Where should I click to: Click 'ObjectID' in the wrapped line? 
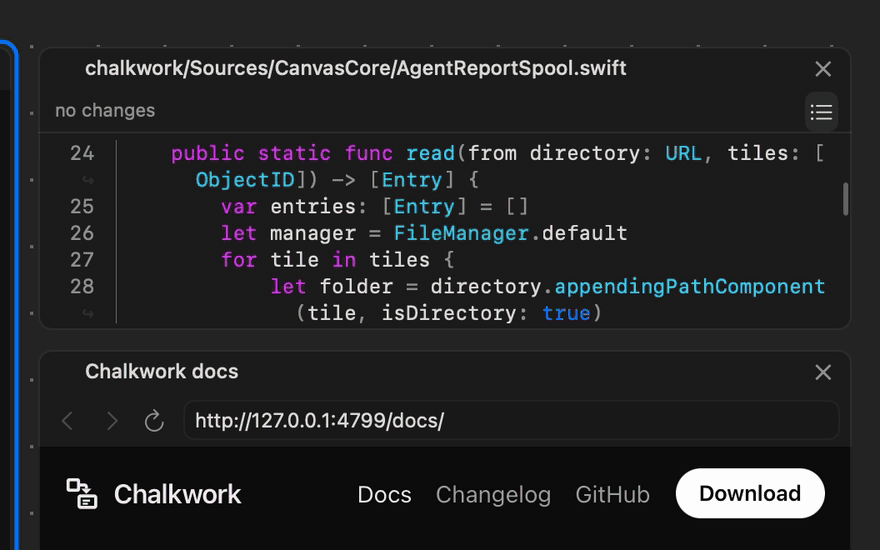245,180
